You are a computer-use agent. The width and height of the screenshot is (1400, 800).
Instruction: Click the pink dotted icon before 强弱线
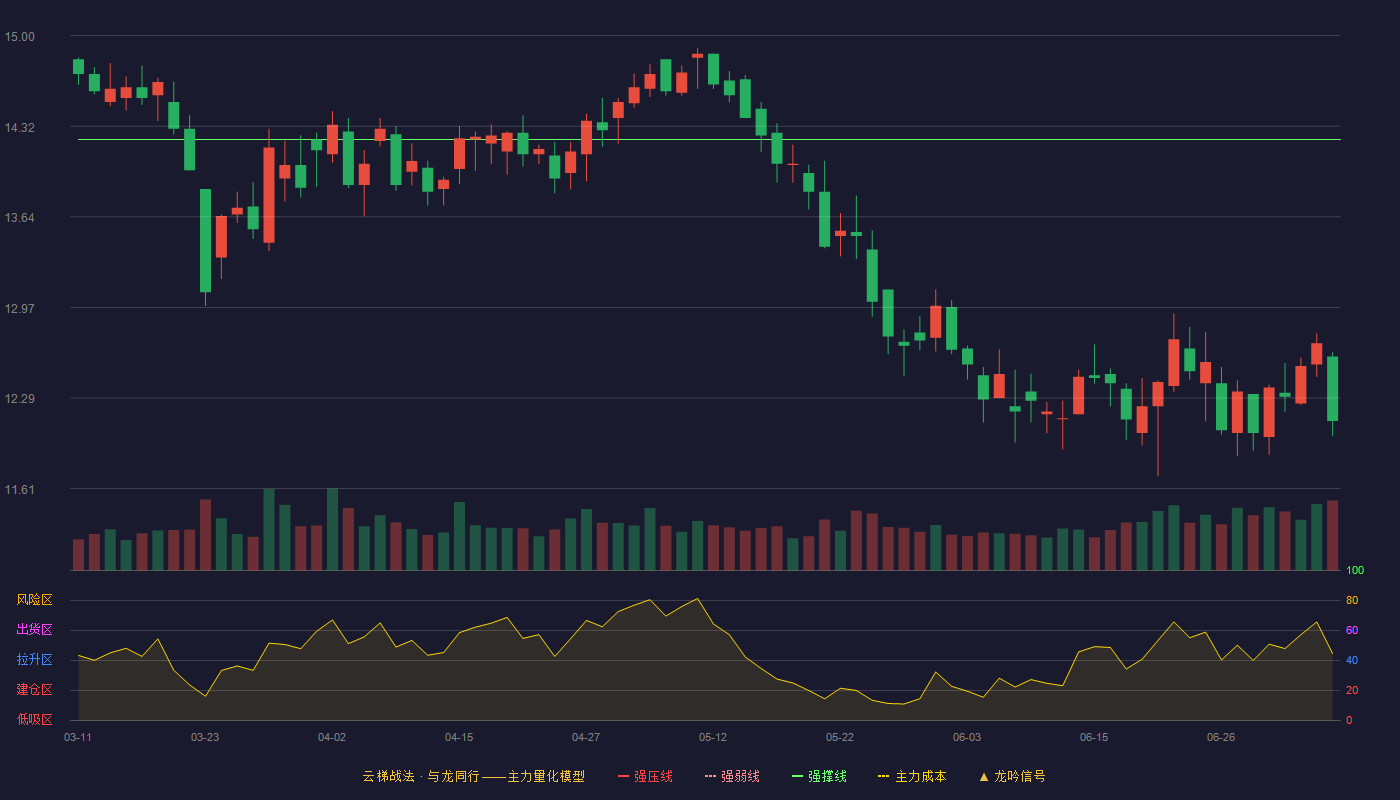[x=711, y=776]
